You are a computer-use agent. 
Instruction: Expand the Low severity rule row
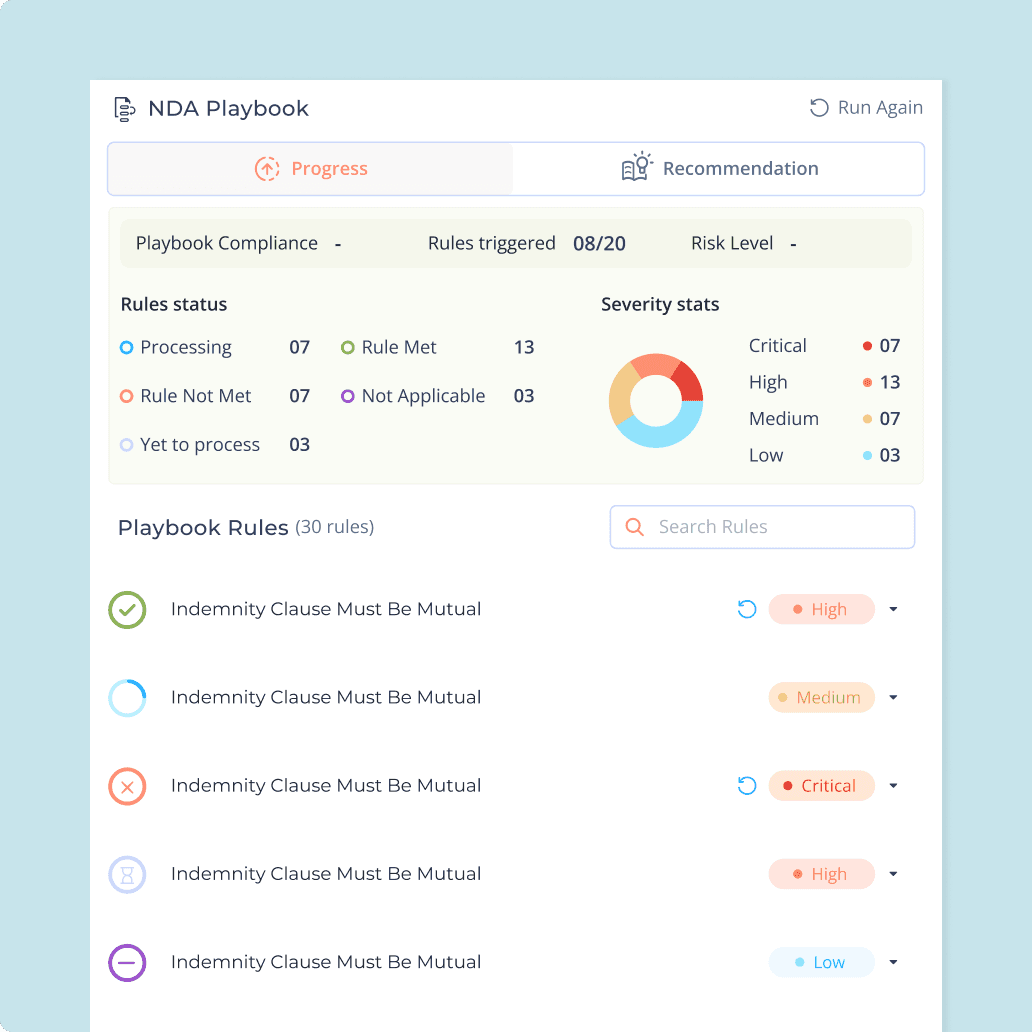(893, 962)
